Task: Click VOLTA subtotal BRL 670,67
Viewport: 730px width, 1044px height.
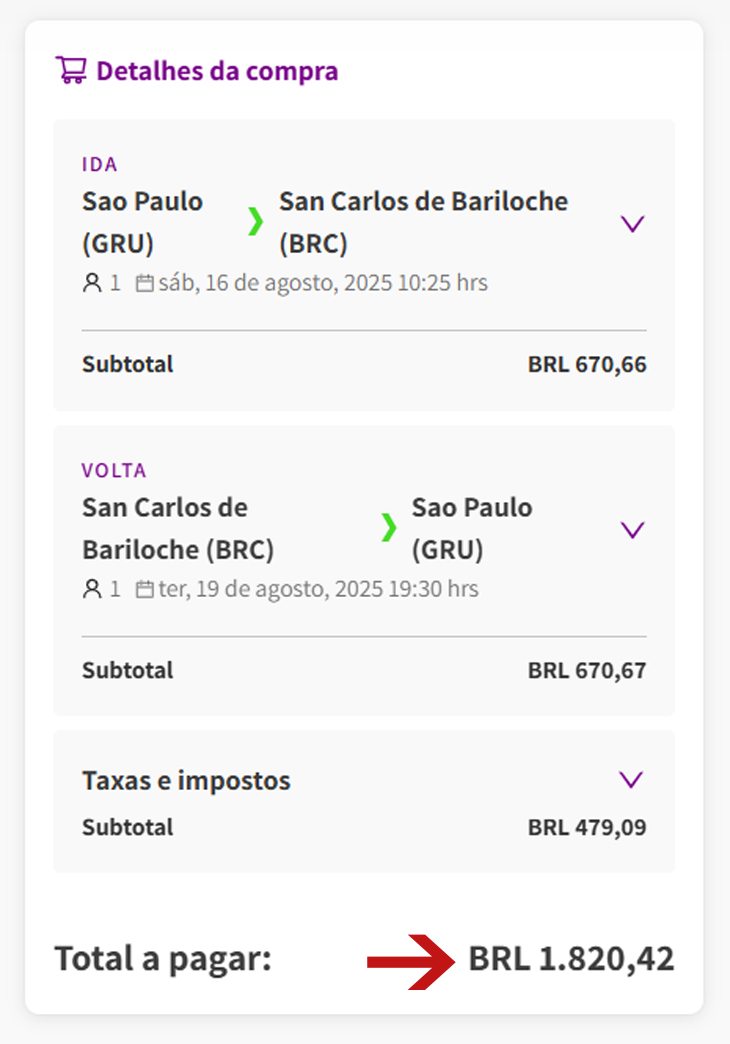Action: click(x=587, y=670)
